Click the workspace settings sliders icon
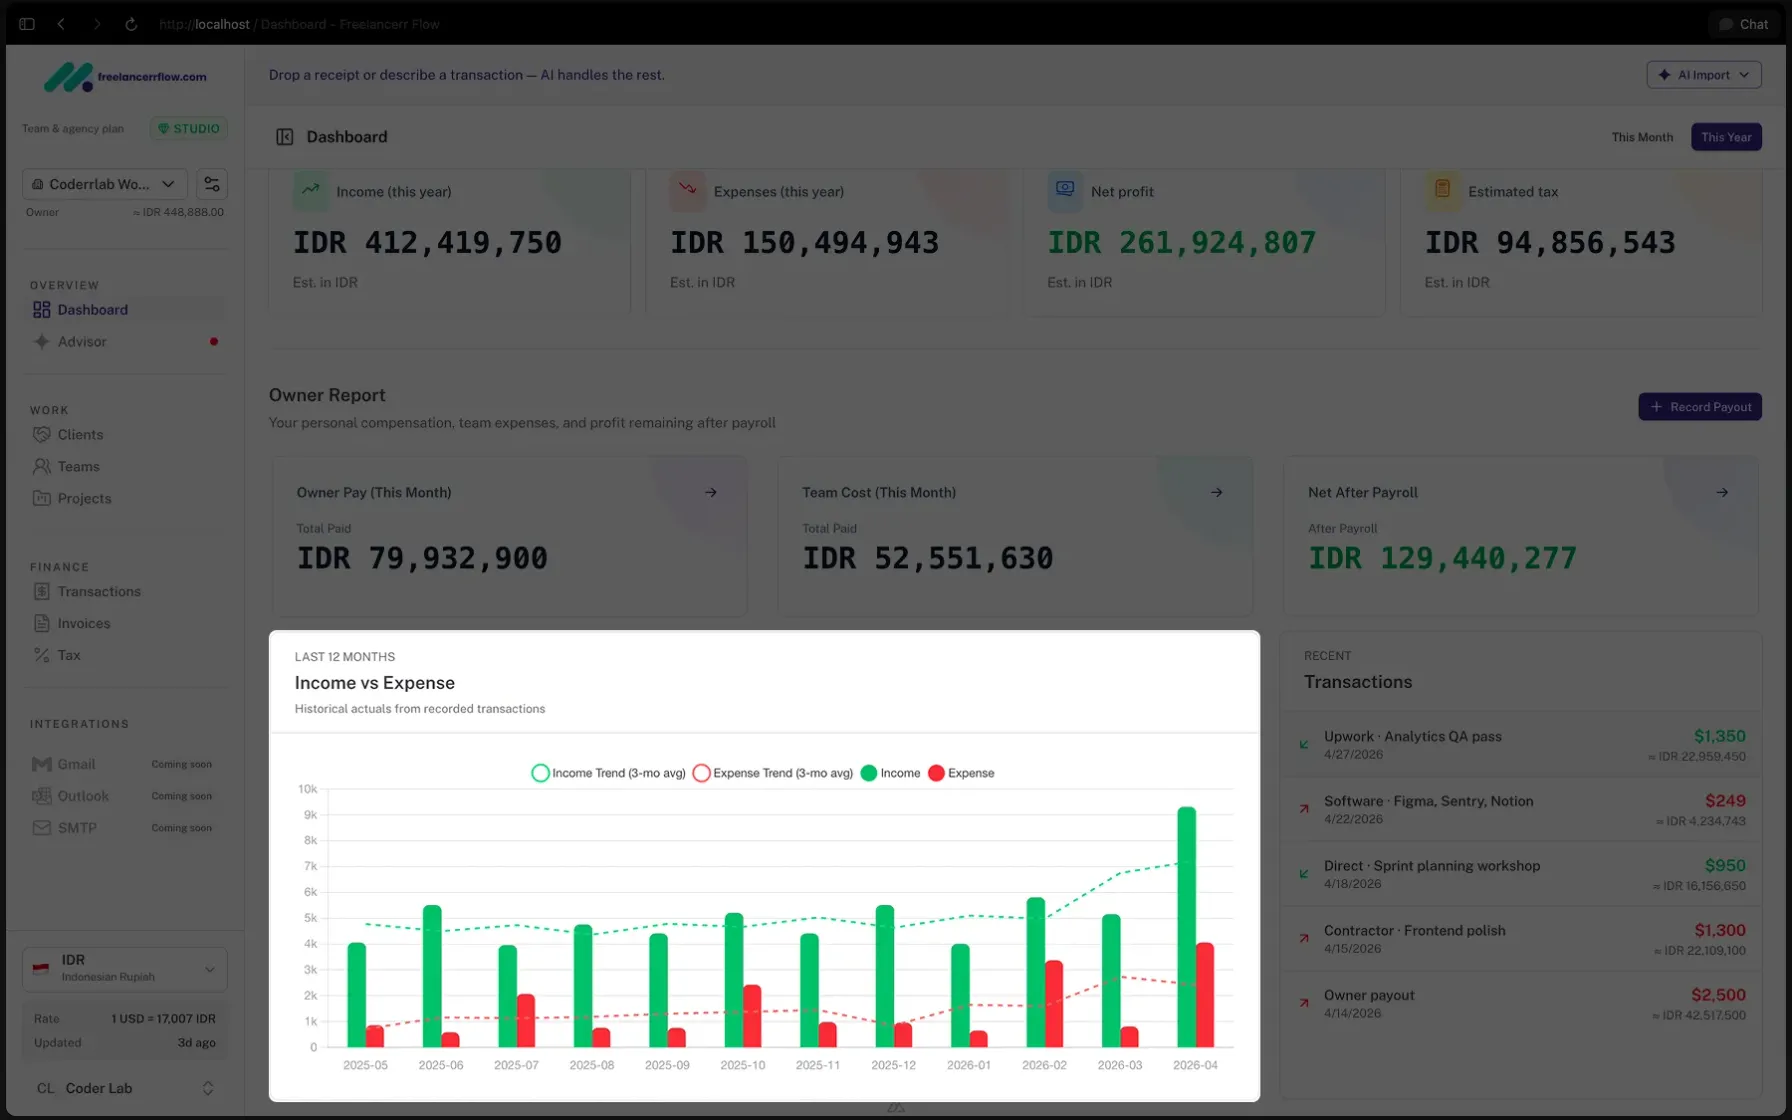The width and height of the screenshot is (1792, 1120). (212, 184)
